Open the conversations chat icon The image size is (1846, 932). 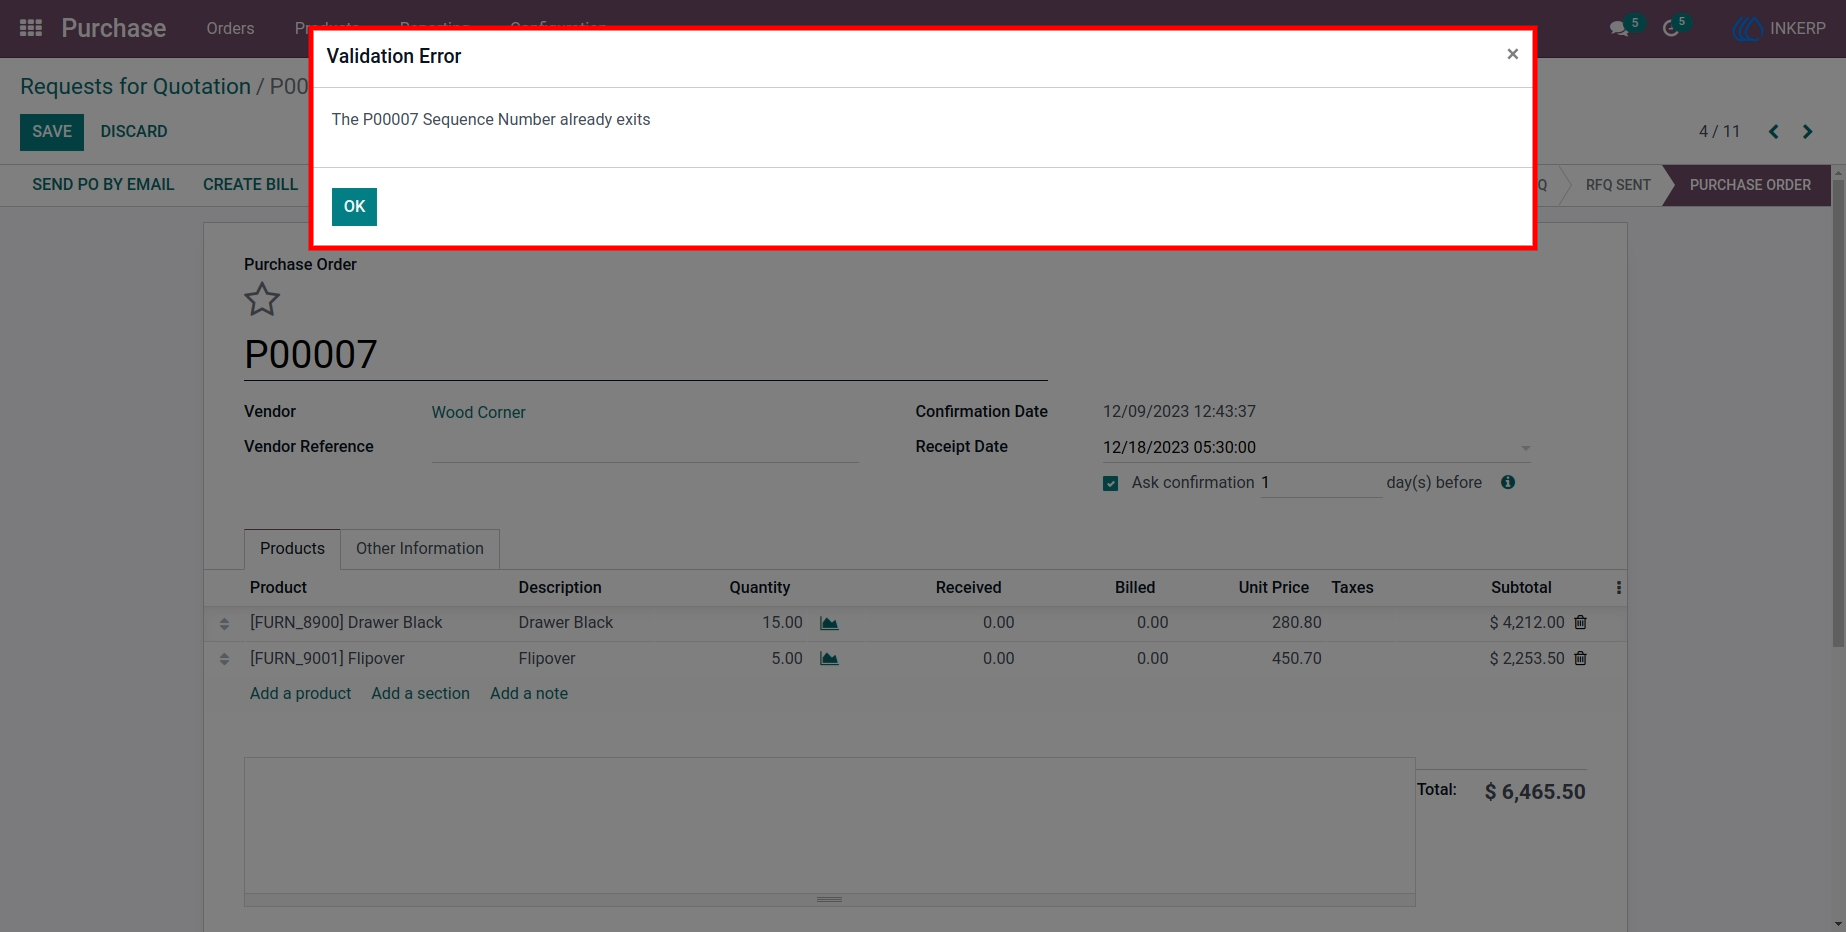(x=1619, y=28)
